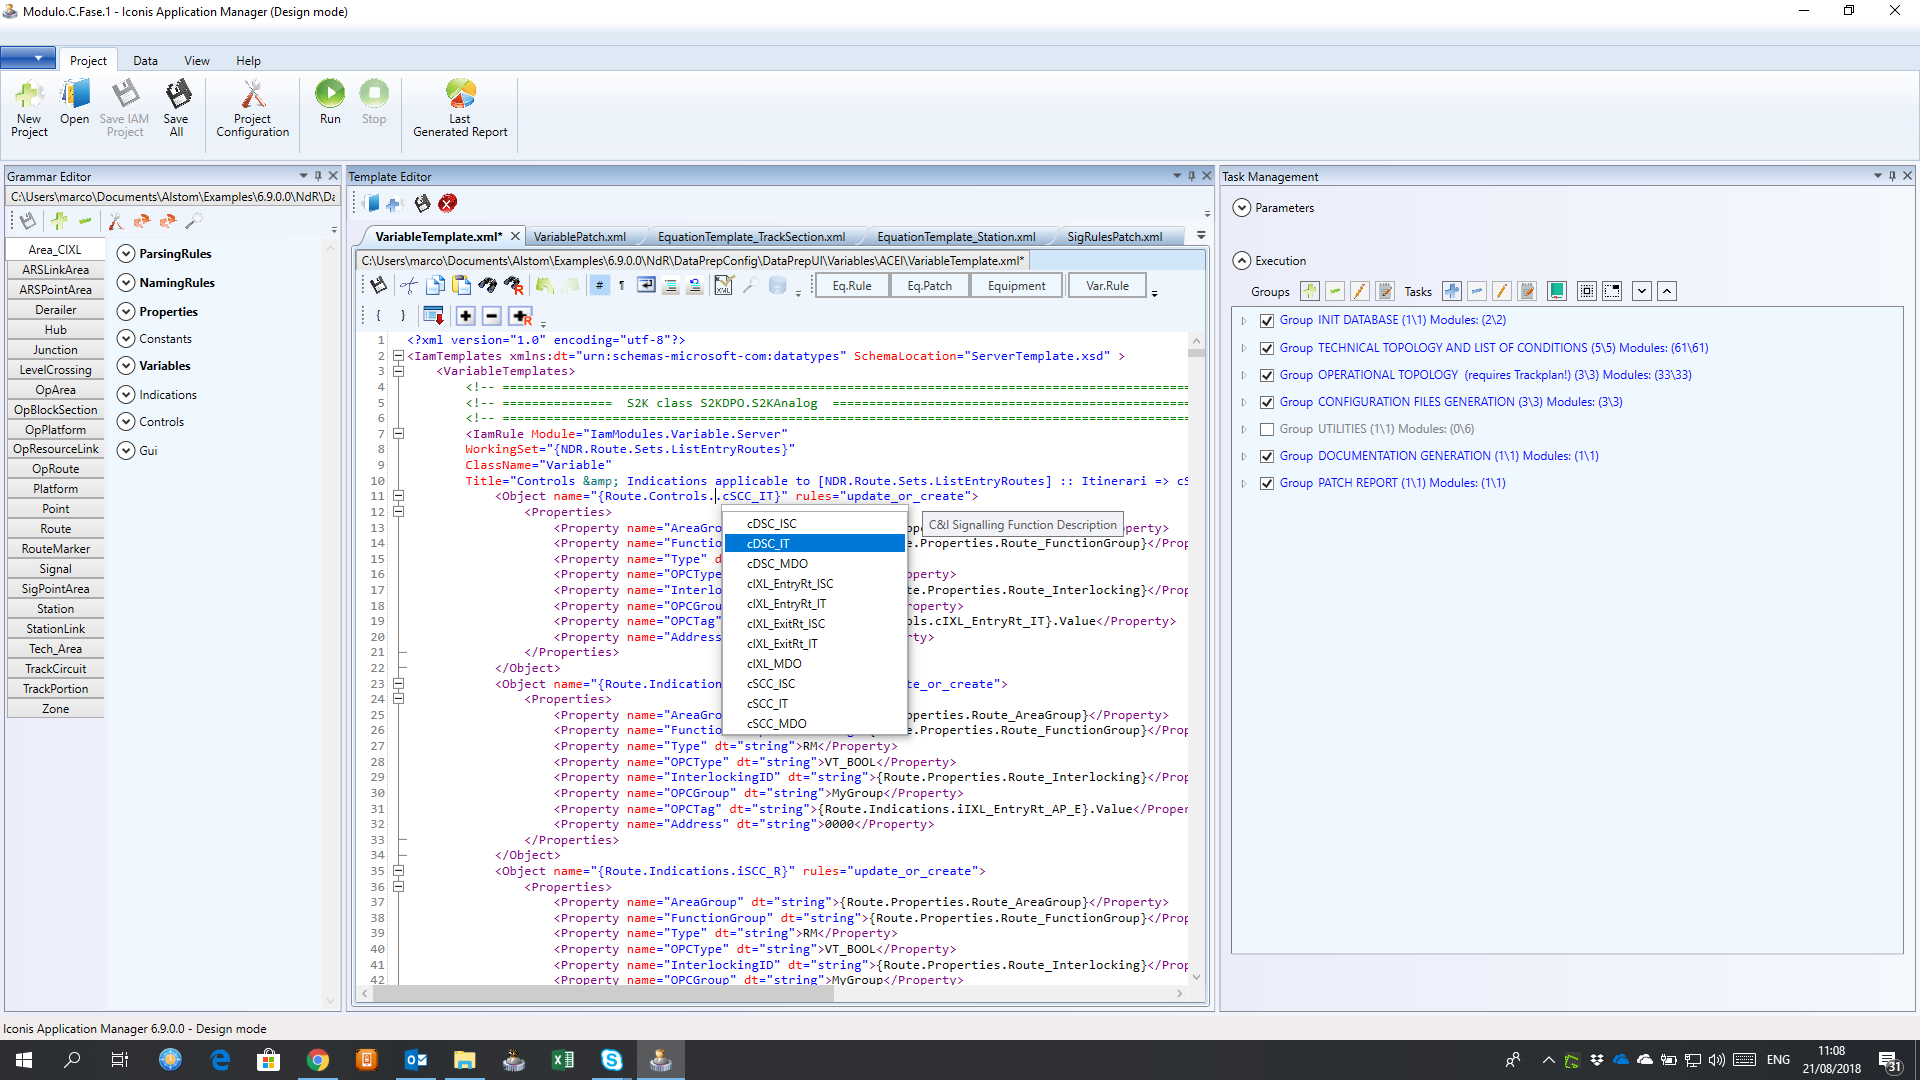The image size is (1920, 1080).
Task: Expand the Parameters section
Action: 1242,208
